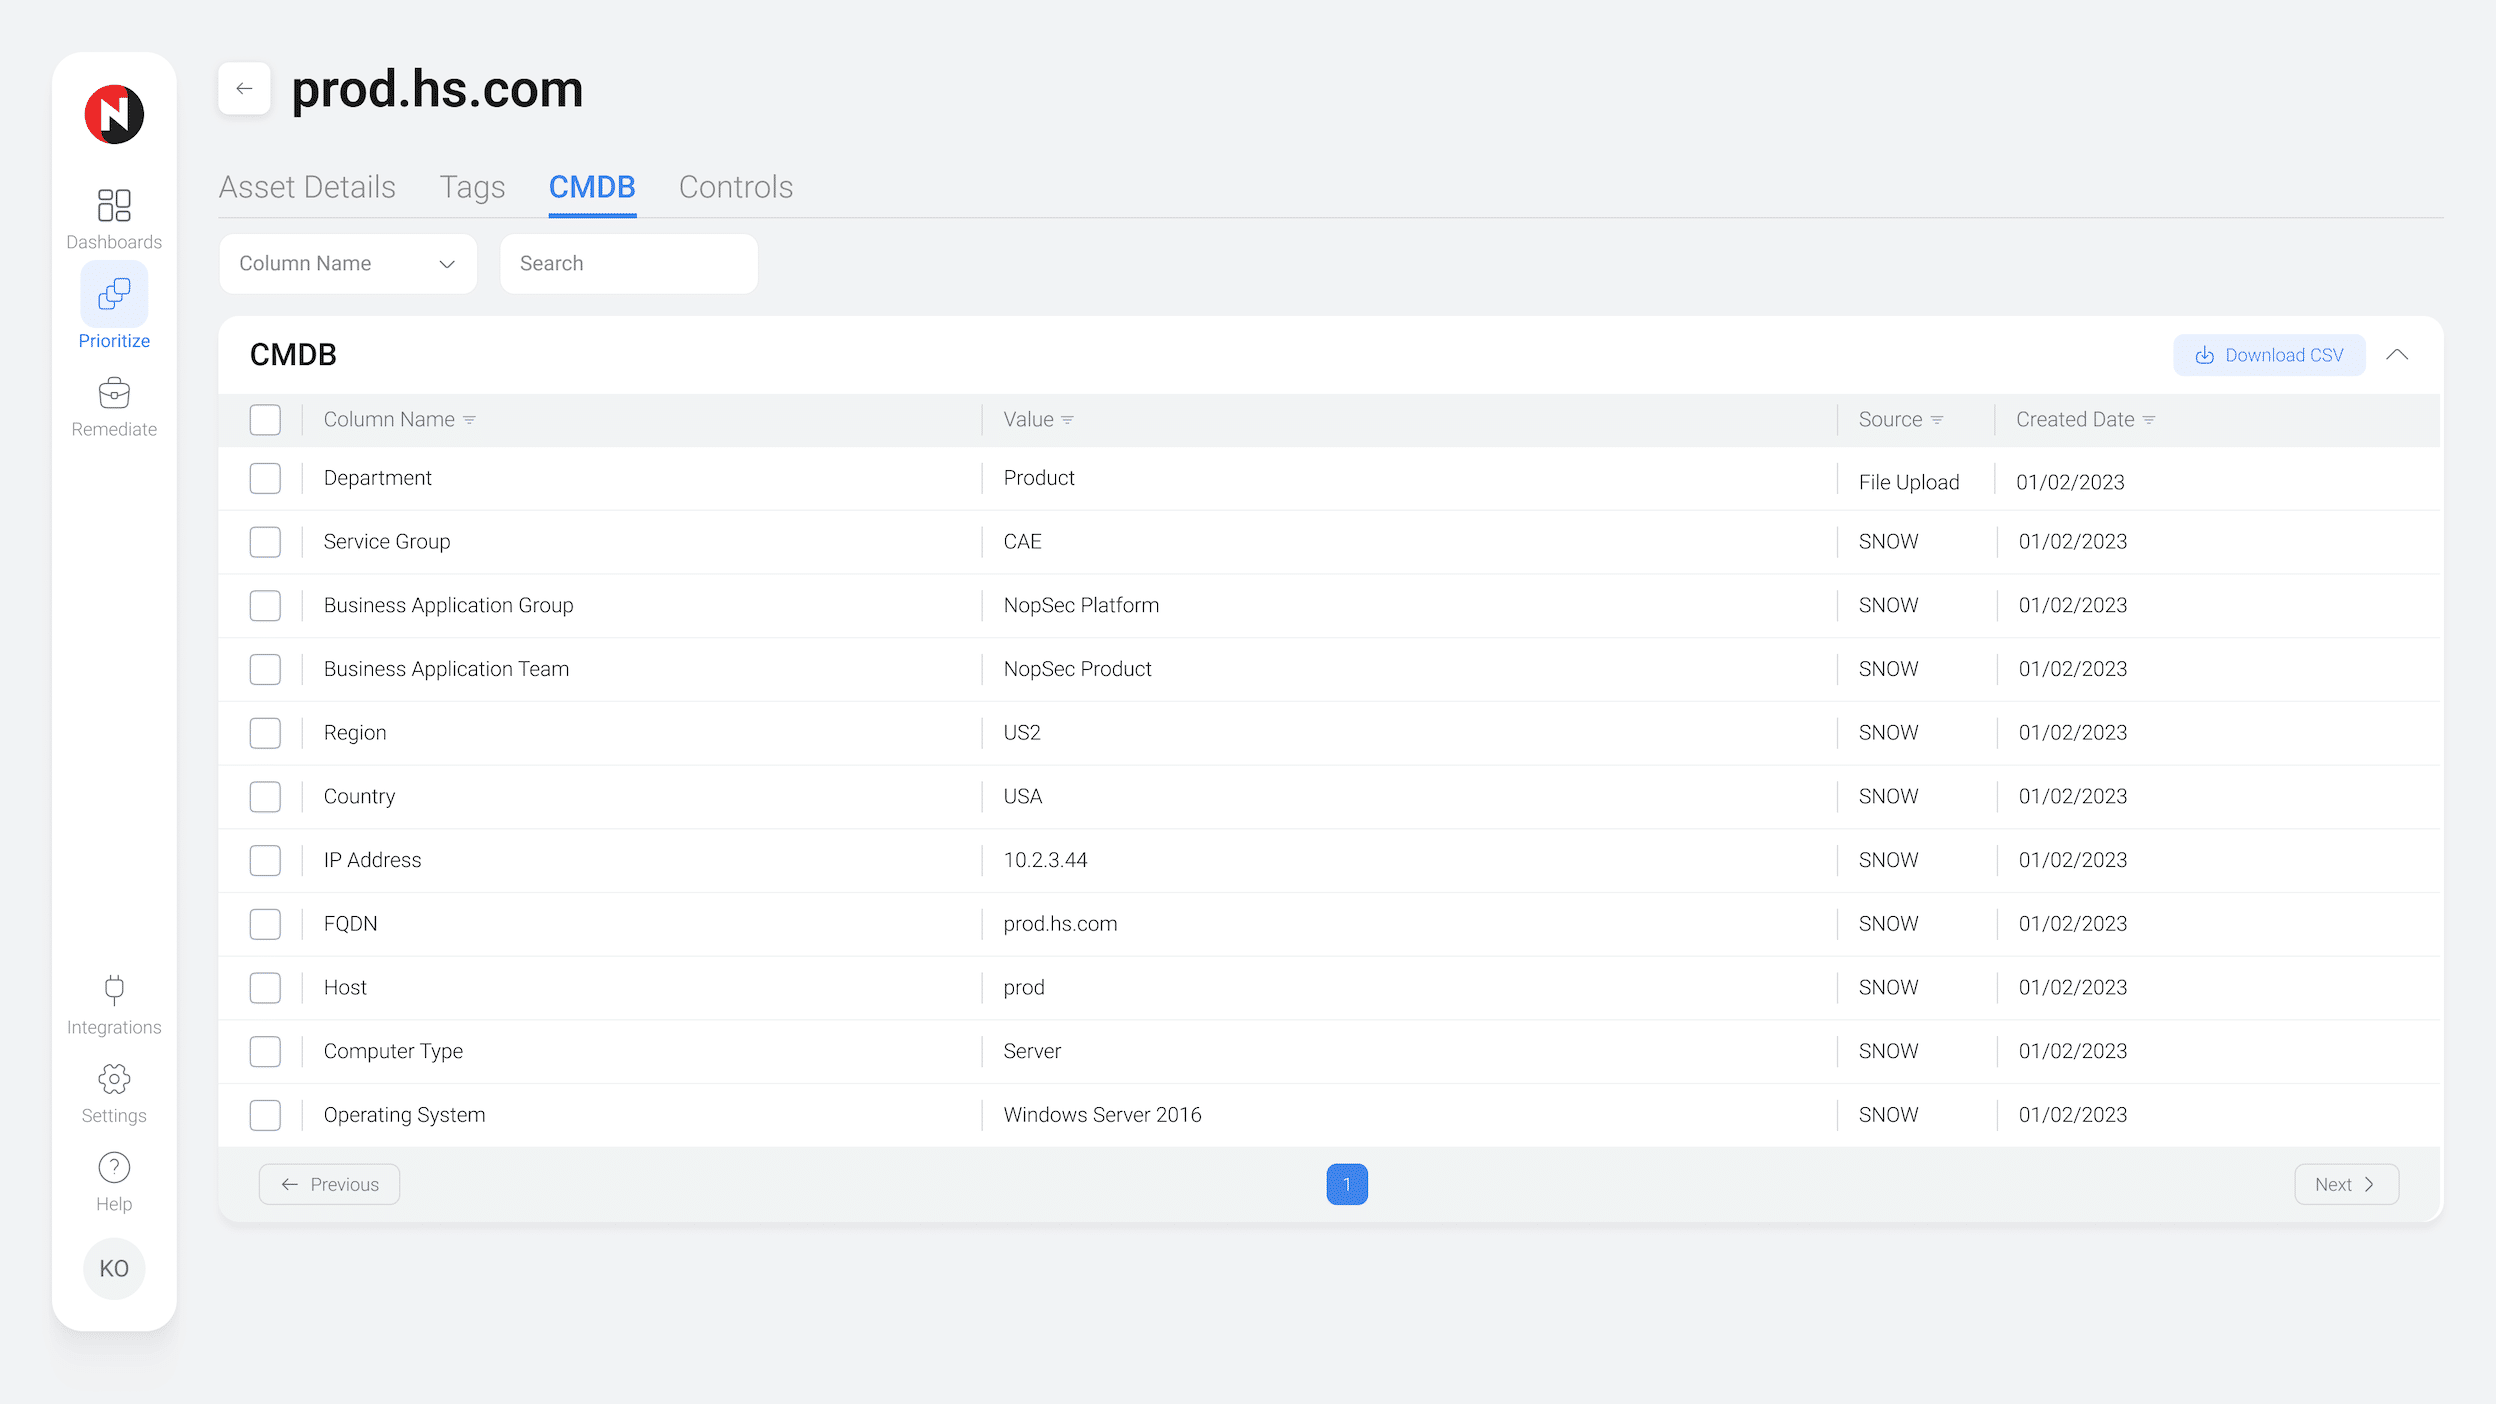
Task: Click into the Search input field
Action: pyautogui.click(x=629, y=264)
